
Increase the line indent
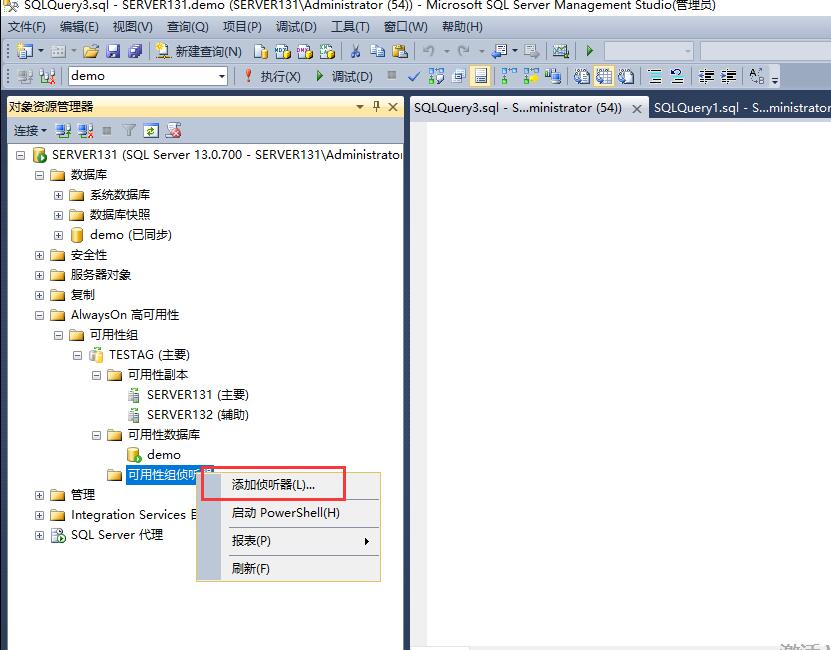[x=728, y=76]
